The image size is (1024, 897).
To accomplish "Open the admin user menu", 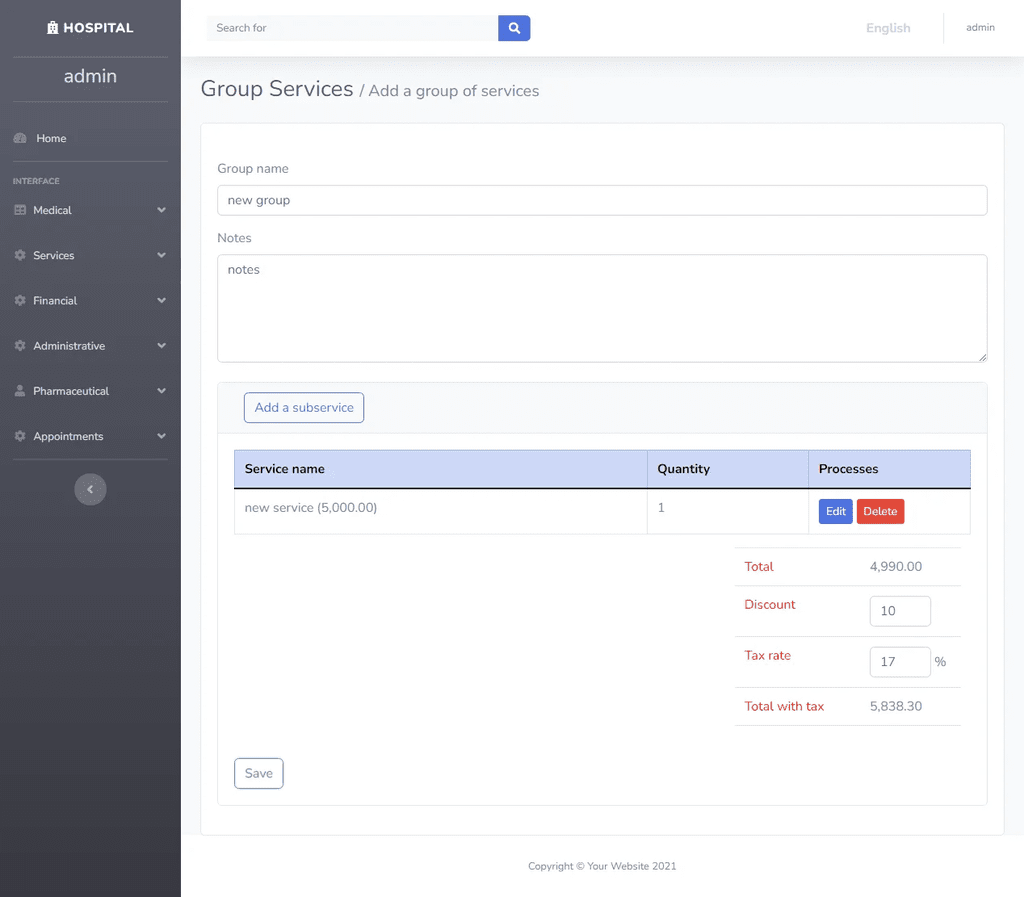I will [x=980, y=27].
